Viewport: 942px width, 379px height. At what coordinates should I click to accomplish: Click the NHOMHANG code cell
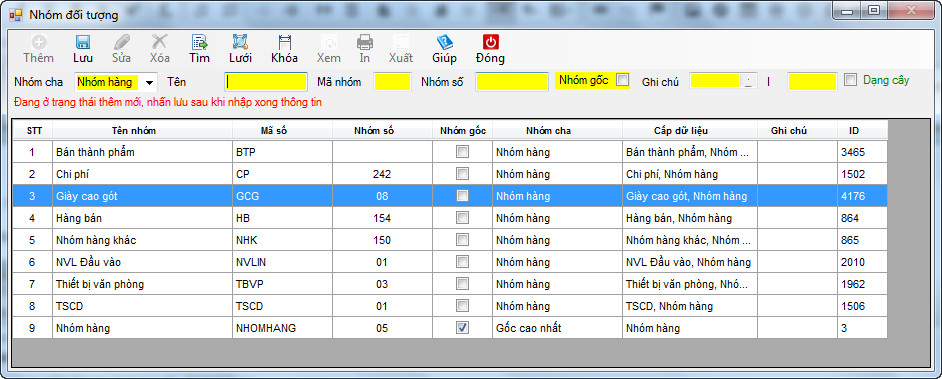(x=282, y=328)
